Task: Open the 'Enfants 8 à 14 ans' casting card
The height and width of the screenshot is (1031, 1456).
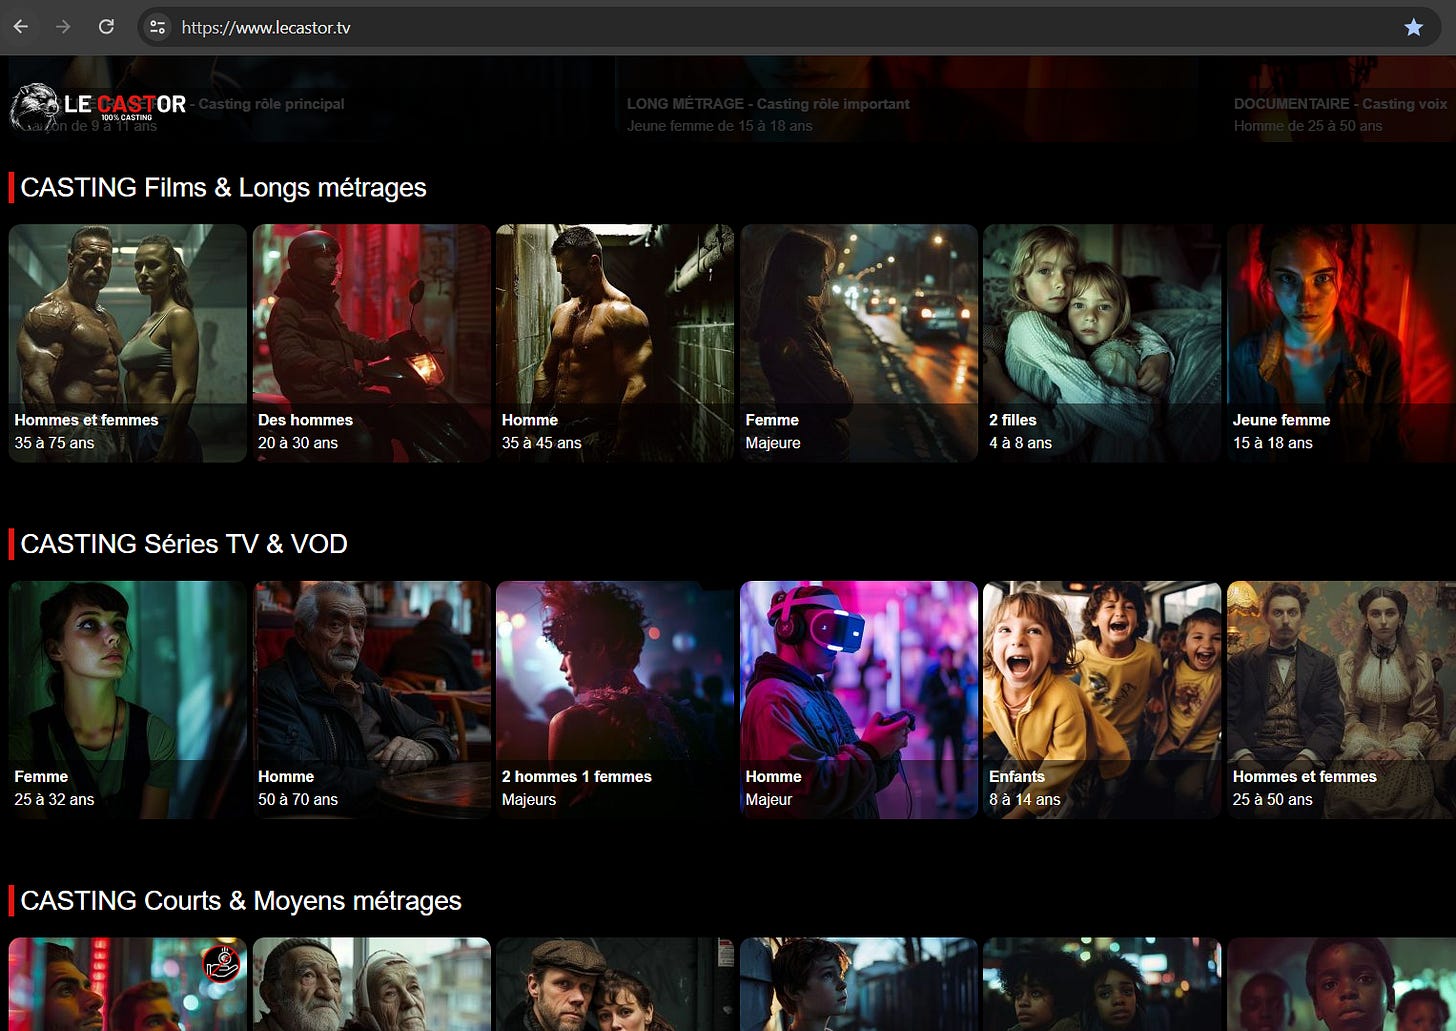Action: [x=1101, y=699]
